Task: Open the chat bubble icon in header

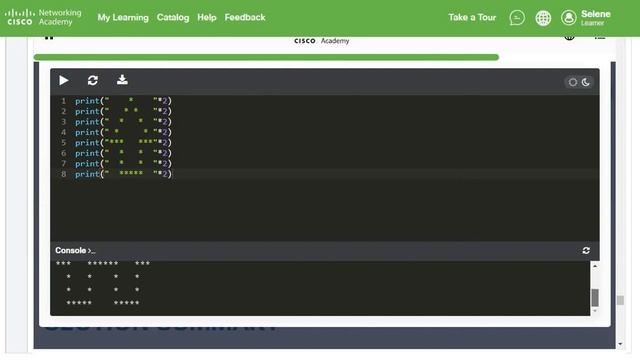Action: [517, 18]
